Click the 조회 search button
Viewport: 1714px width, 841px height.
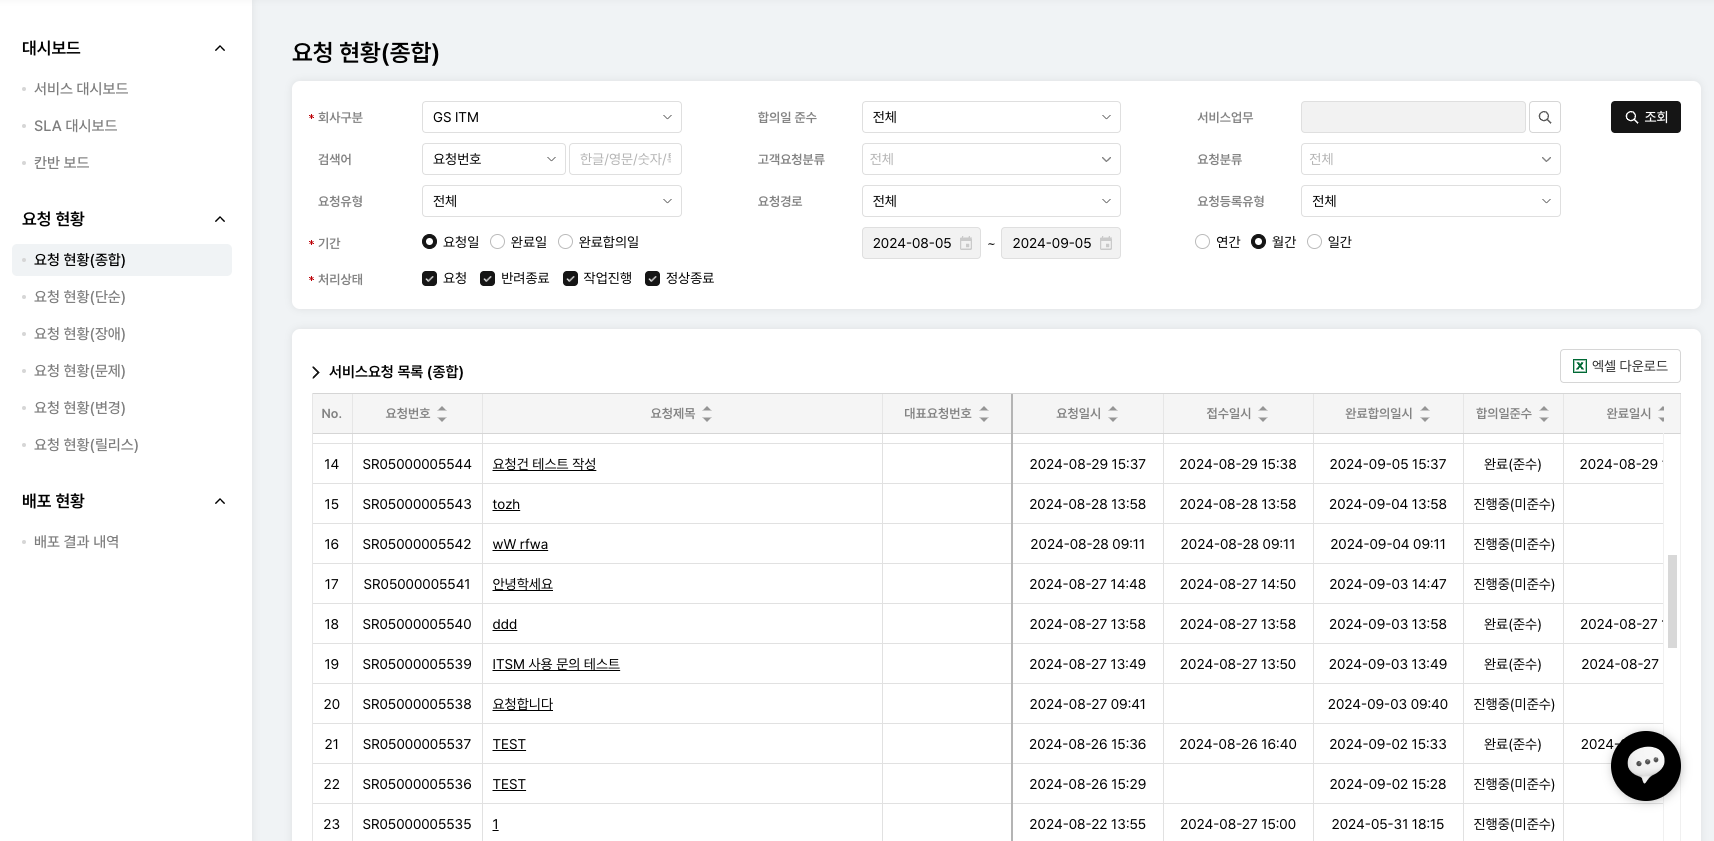(x=1645, y=117)
